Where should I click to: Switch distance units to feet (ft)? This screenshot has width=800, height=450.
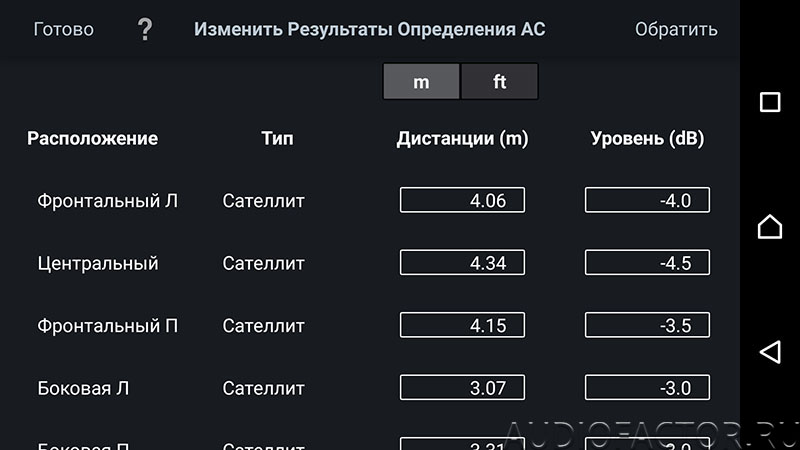pyautogui.click(x=499, y=81)
